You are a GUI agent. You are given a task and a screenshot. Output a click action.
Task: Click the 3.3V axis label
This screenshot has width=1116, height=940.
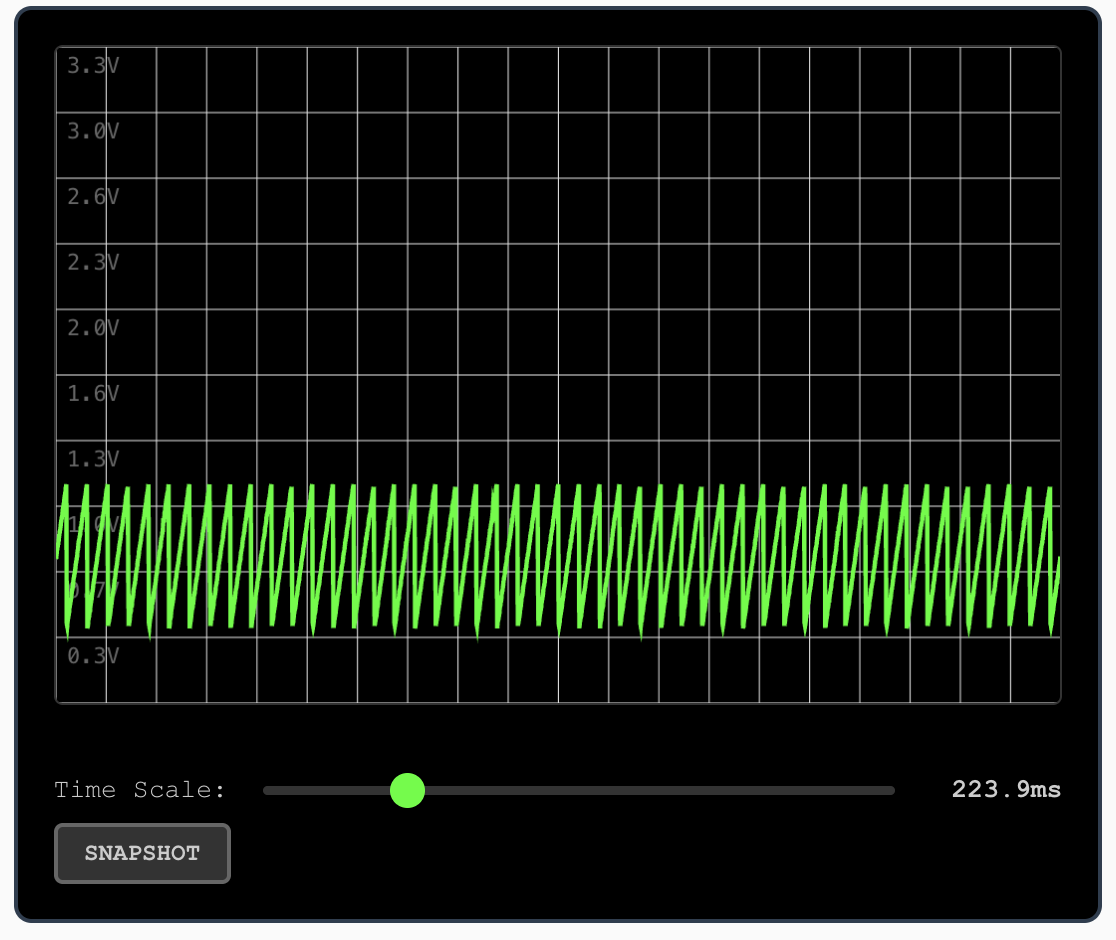[93, 65]
